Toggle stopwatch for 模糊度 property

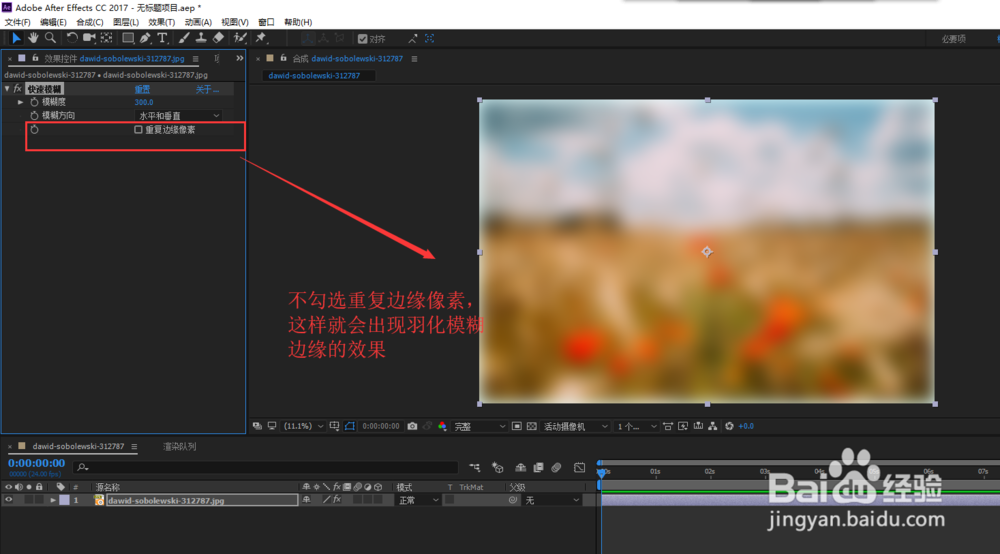pyautogui.click(x=34, y=102)
